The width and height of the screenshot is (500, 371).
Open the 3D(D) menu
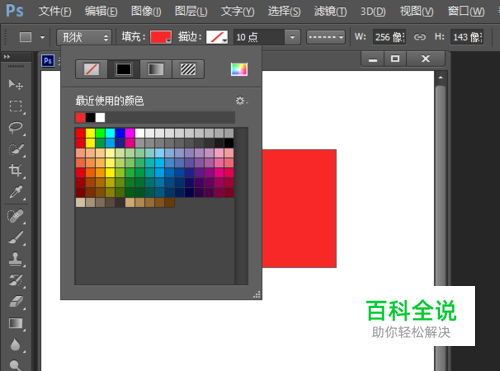click(x=373, y=11)
